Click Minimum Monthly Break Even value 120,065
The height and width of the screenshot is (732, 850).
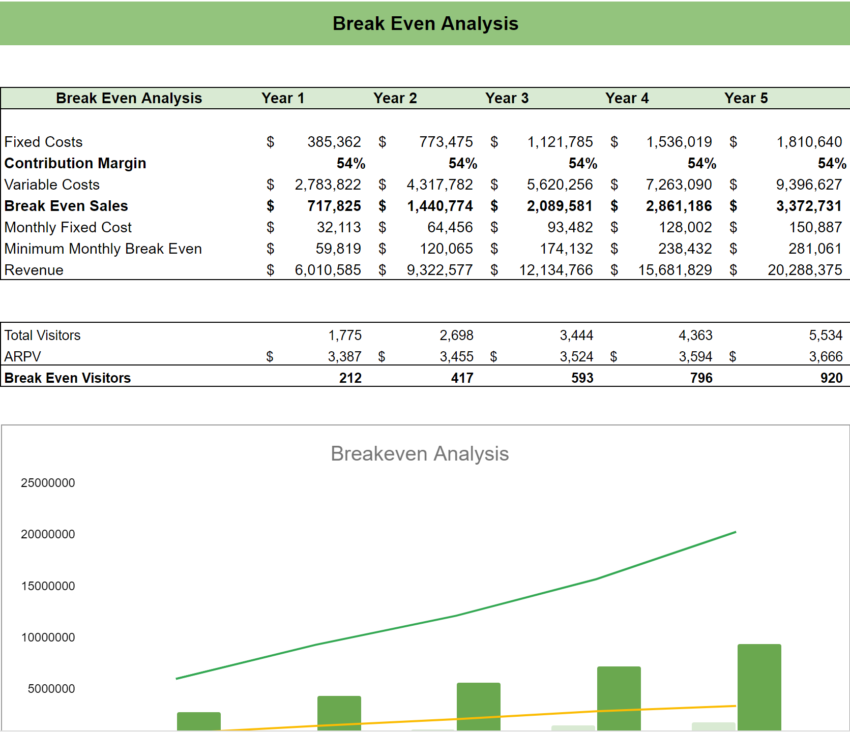[x=446, y=249]
